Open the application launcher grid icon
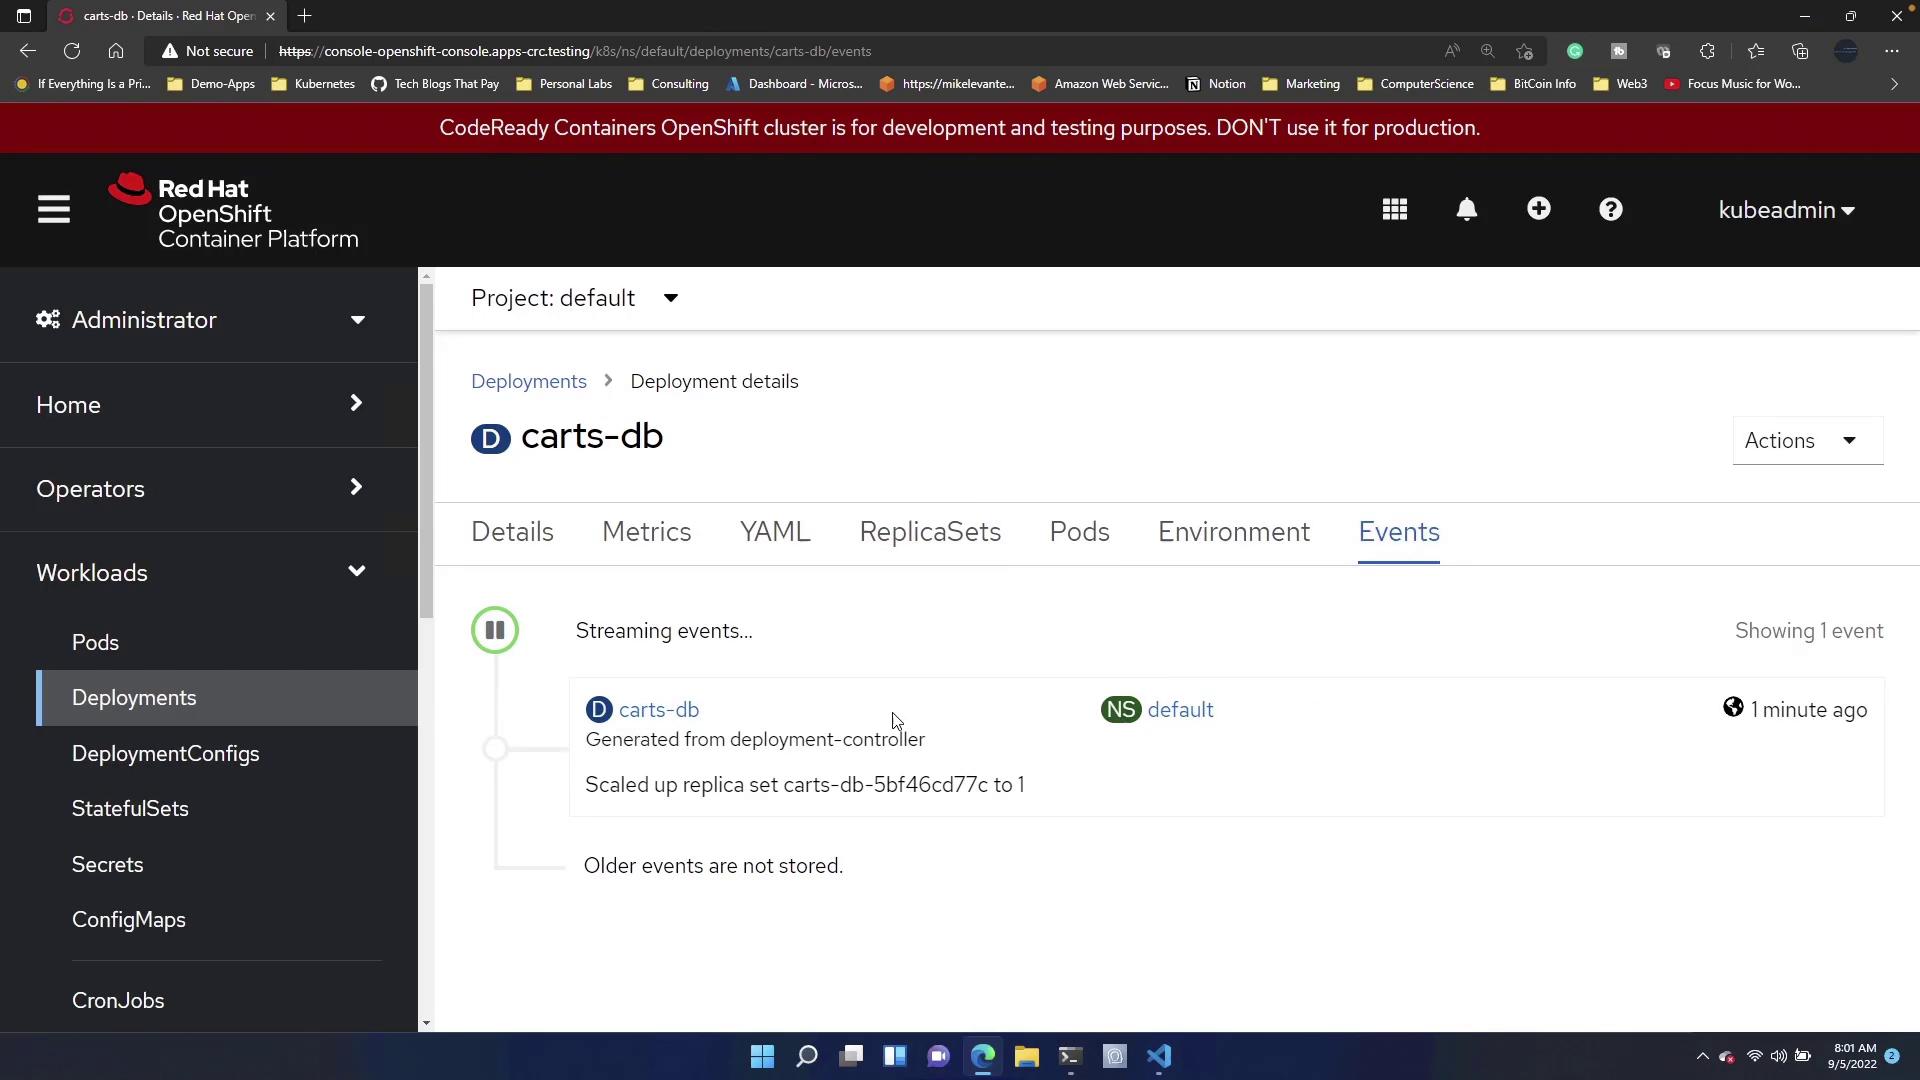1920x1080 pixels. point(1395,210)
